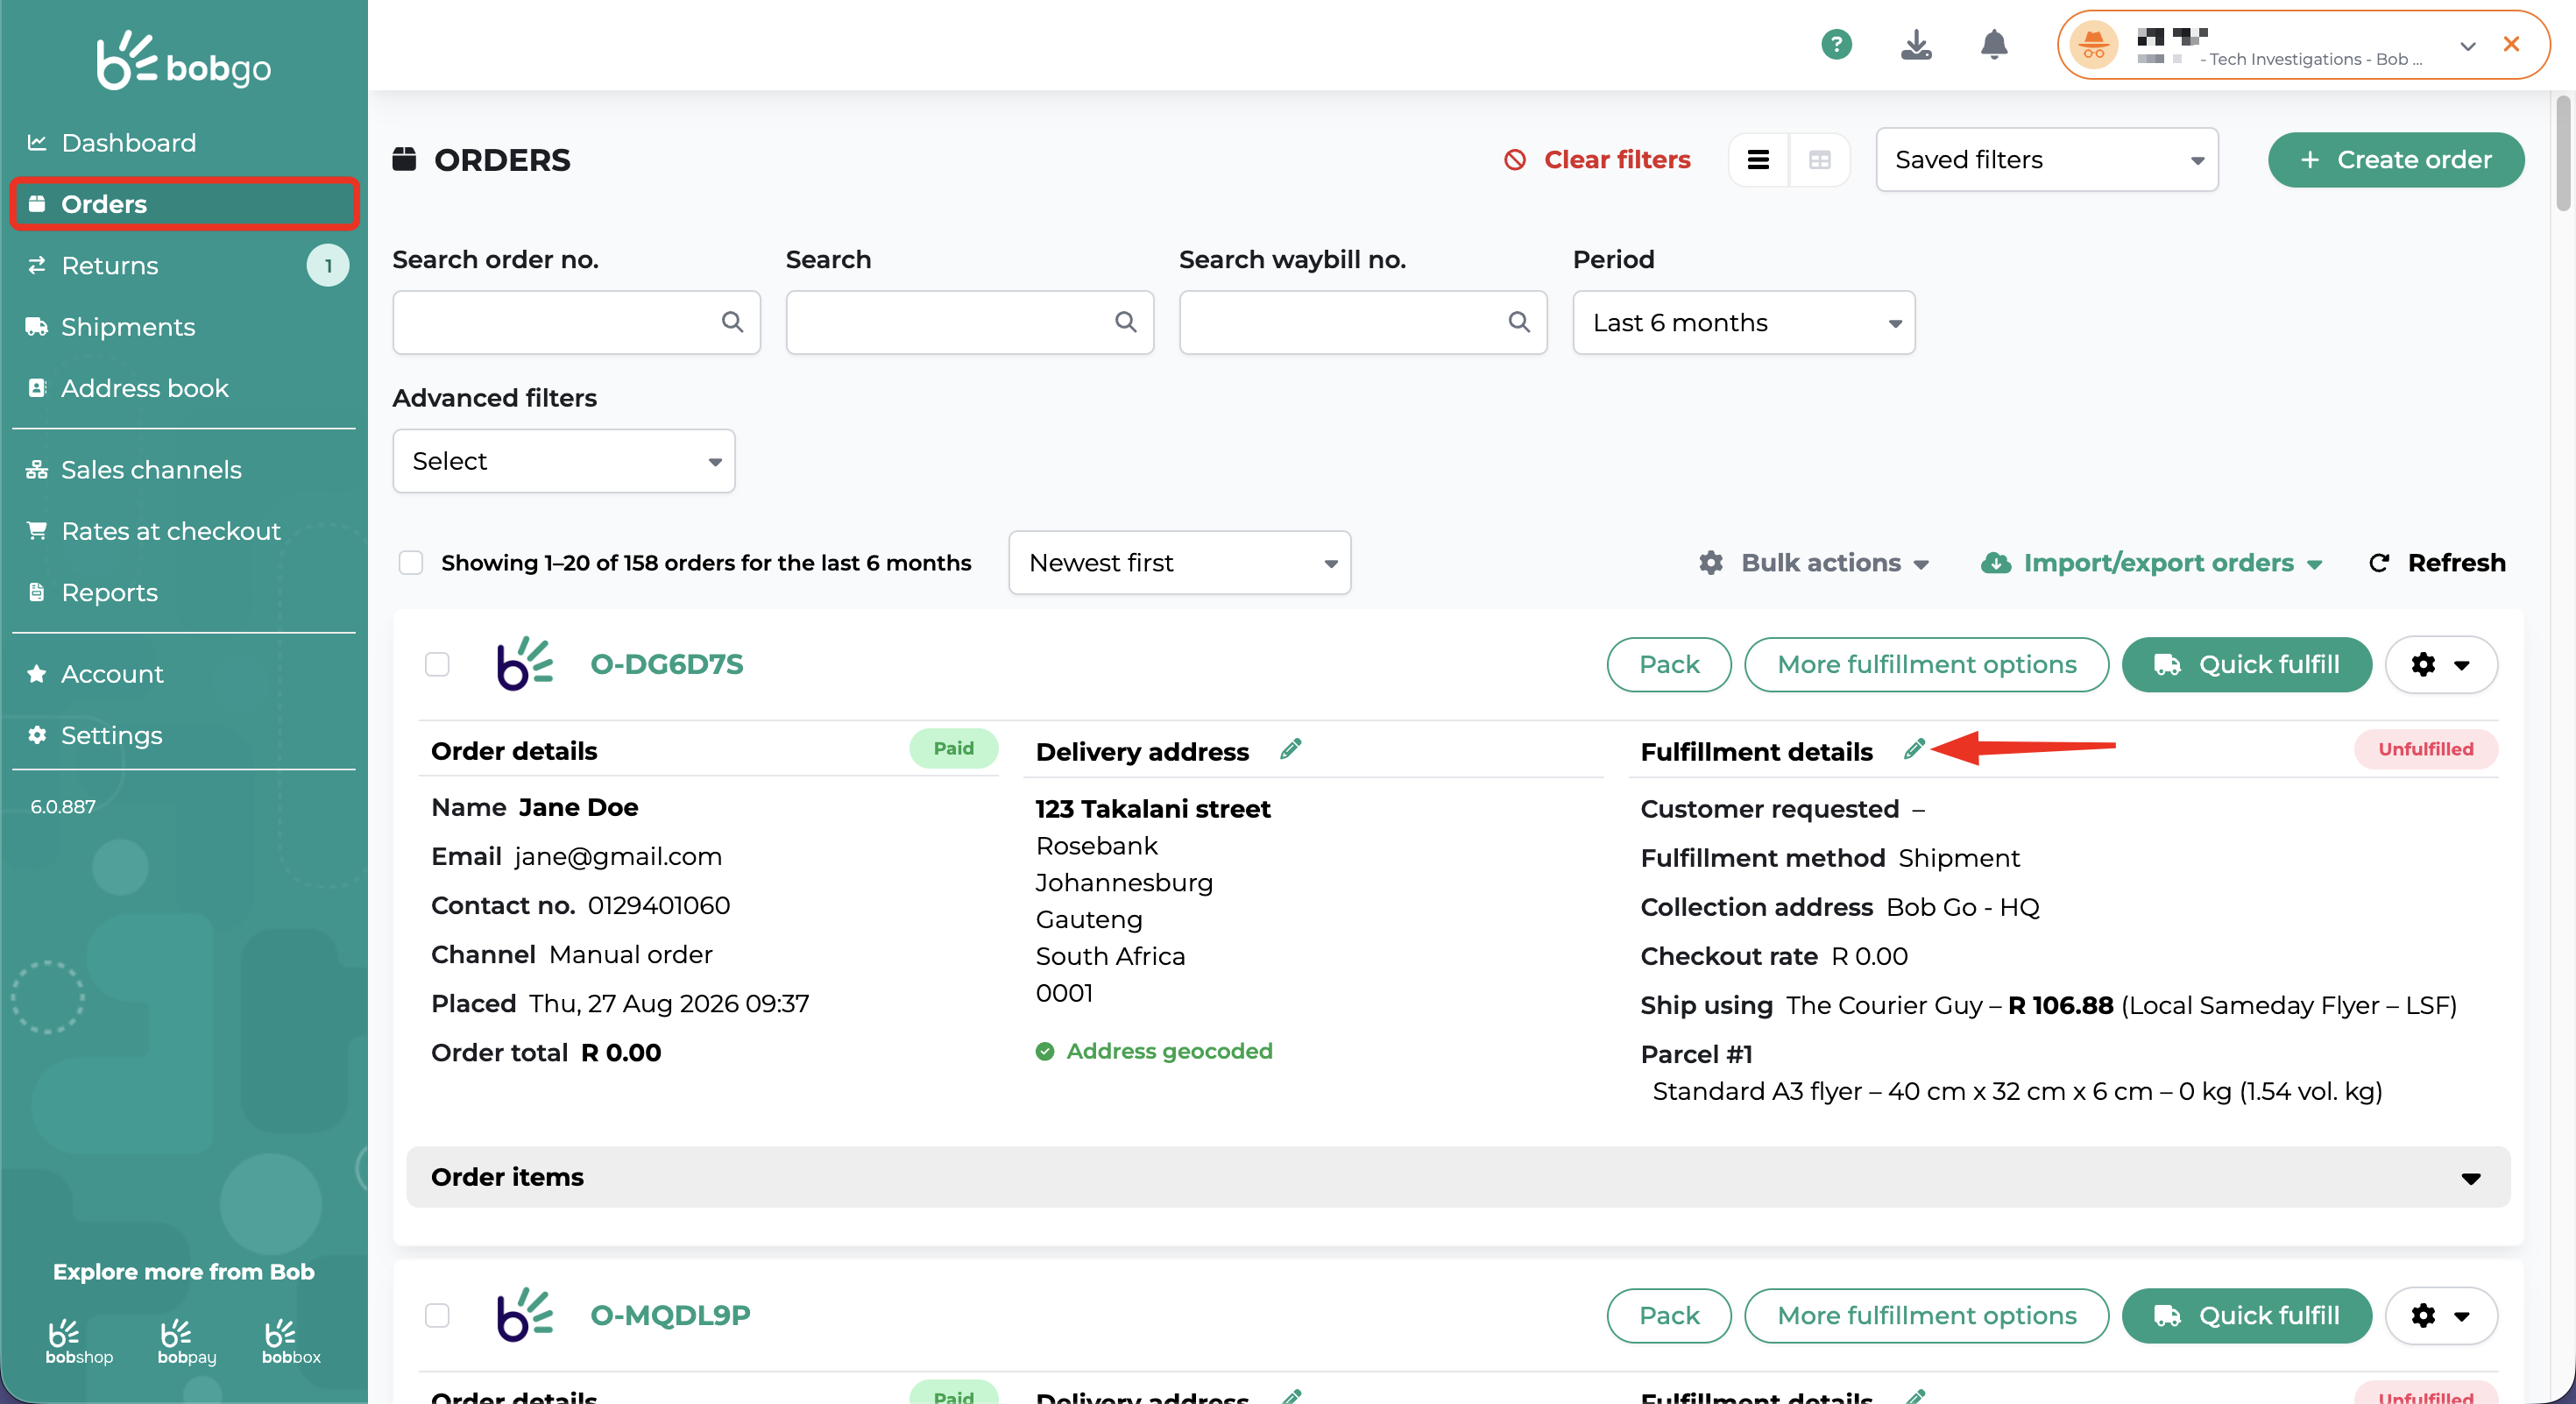Viewport: 2576px width, 1404px height.
Task: Select order O-MQDL9P checkbox
Action: coord(437,1315)
